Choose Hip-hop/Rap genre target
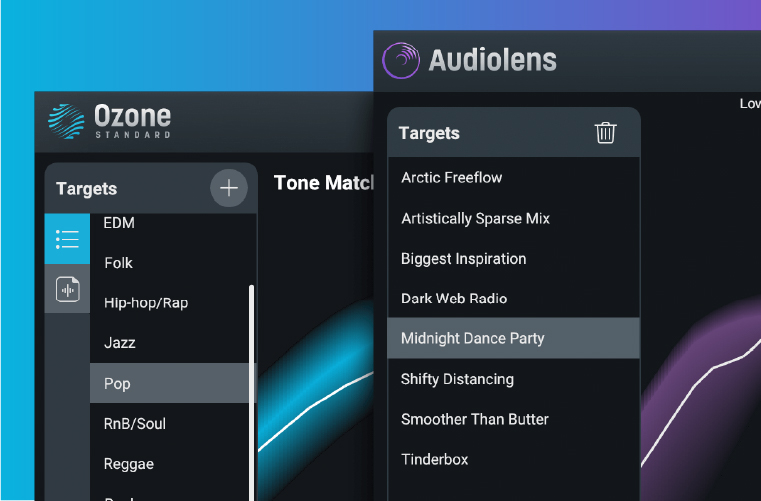 tap(146, 303)
